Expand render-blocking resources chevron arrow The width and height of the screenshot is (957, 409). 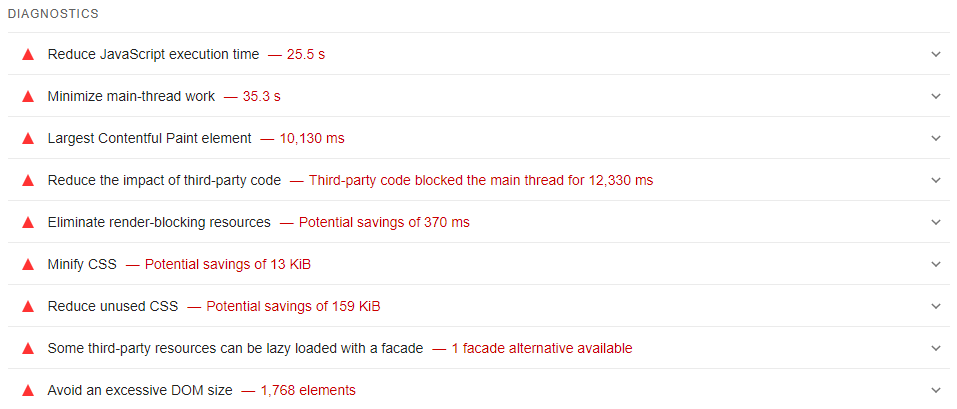(936, 222)
